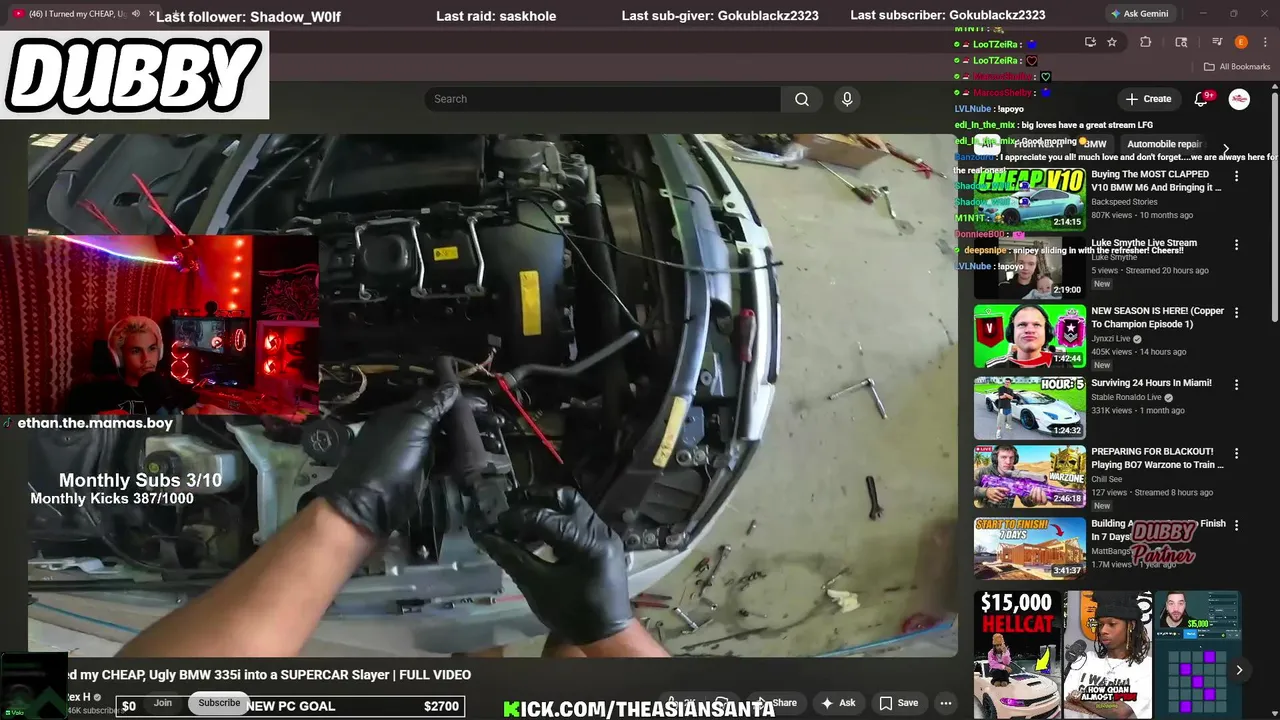Open options for V10 BMW M6 video
Screen dimensions: 1280x720
pyautogui.click(x=1236, y=176)
